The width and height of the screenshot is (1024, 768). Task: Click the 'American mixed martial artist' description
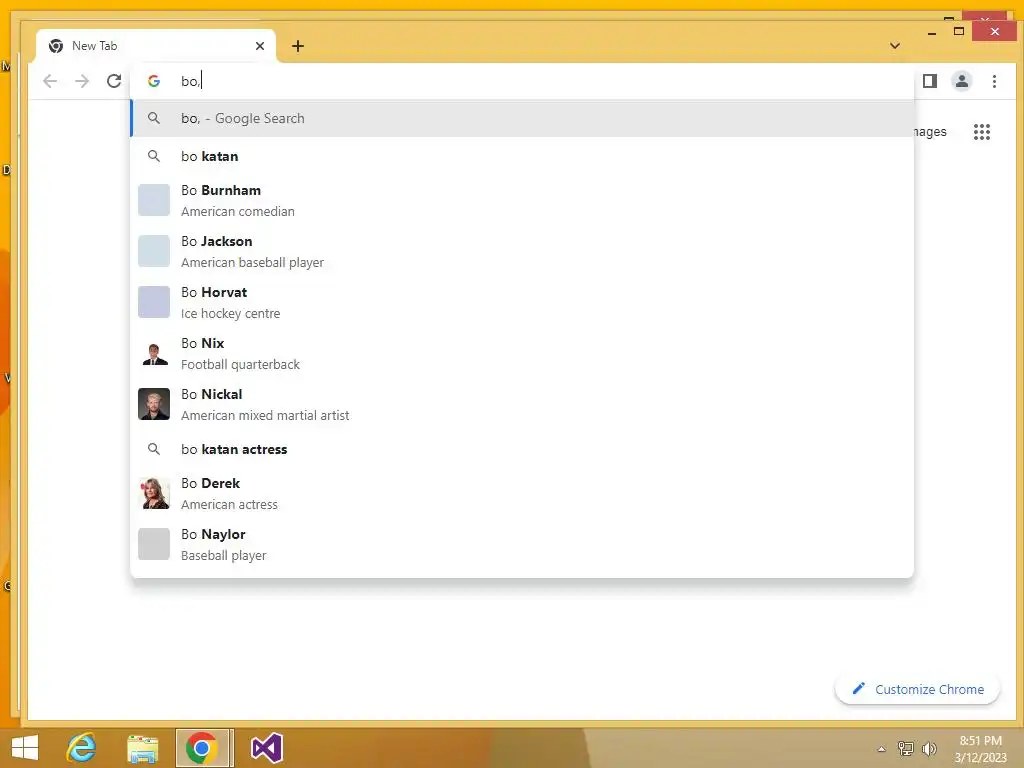coord(265,415)
